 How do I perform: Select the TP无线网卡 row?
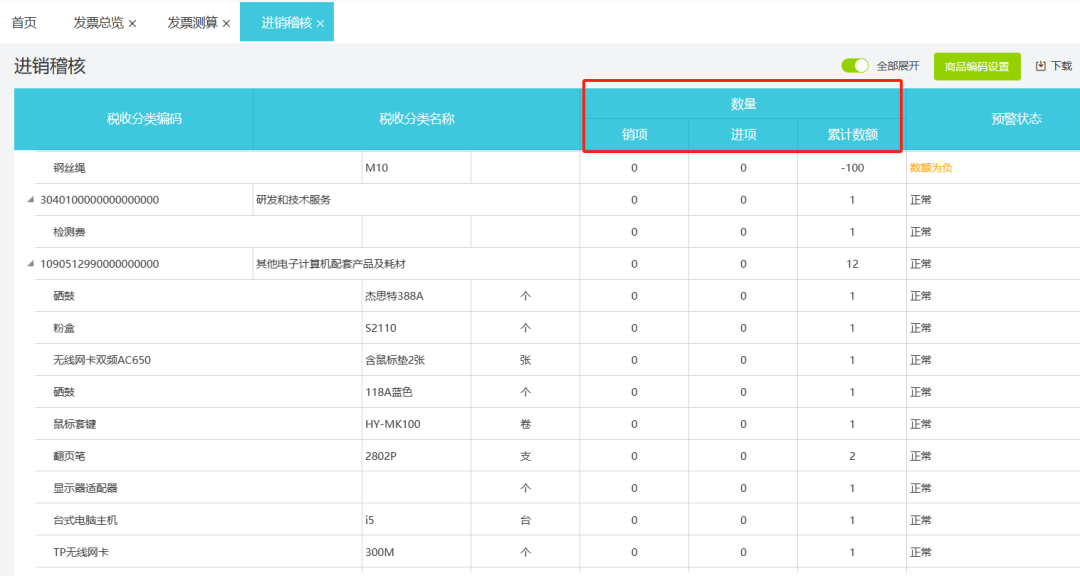tap(81, 553)
